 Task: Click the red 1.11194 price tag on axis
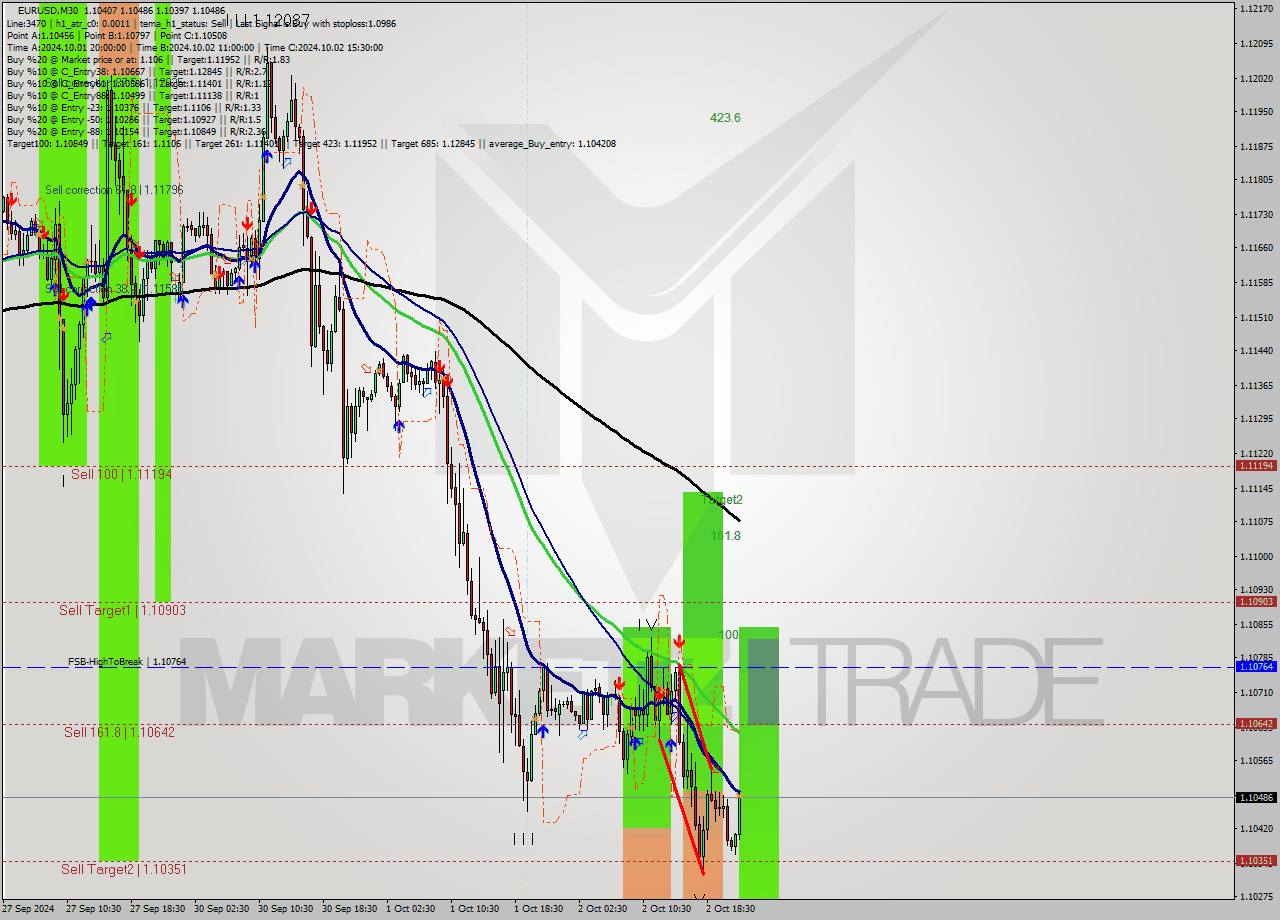[1255, 465]
